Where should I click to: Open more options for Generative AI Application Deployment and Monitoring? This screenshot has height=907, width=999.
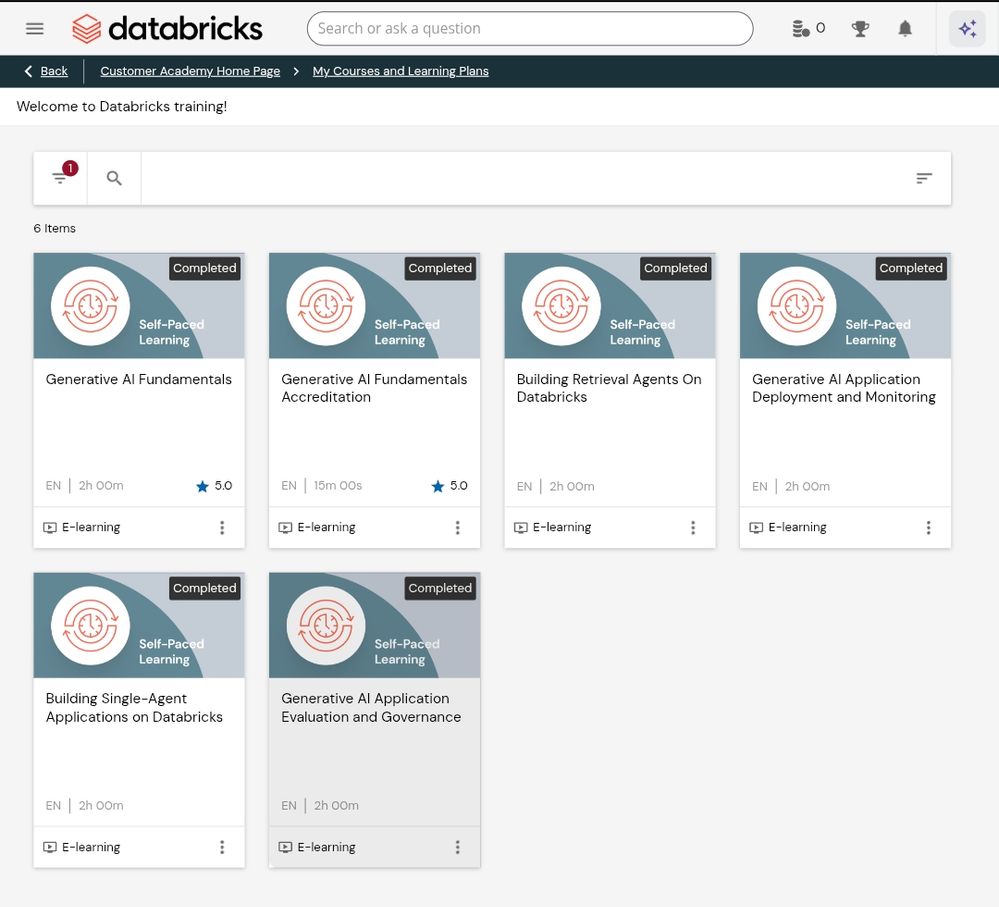pos(928,527)
